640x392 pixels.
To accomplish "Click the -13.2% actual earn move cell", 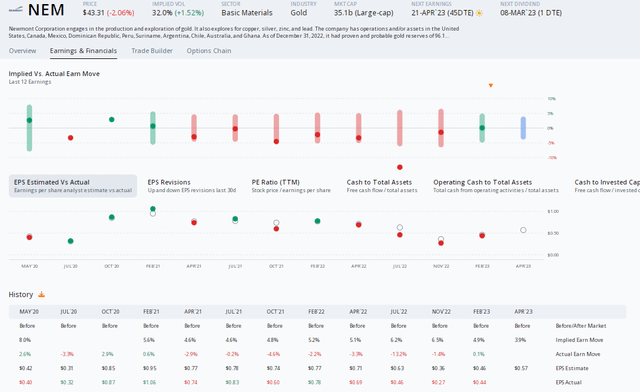I will click(398, 354).
